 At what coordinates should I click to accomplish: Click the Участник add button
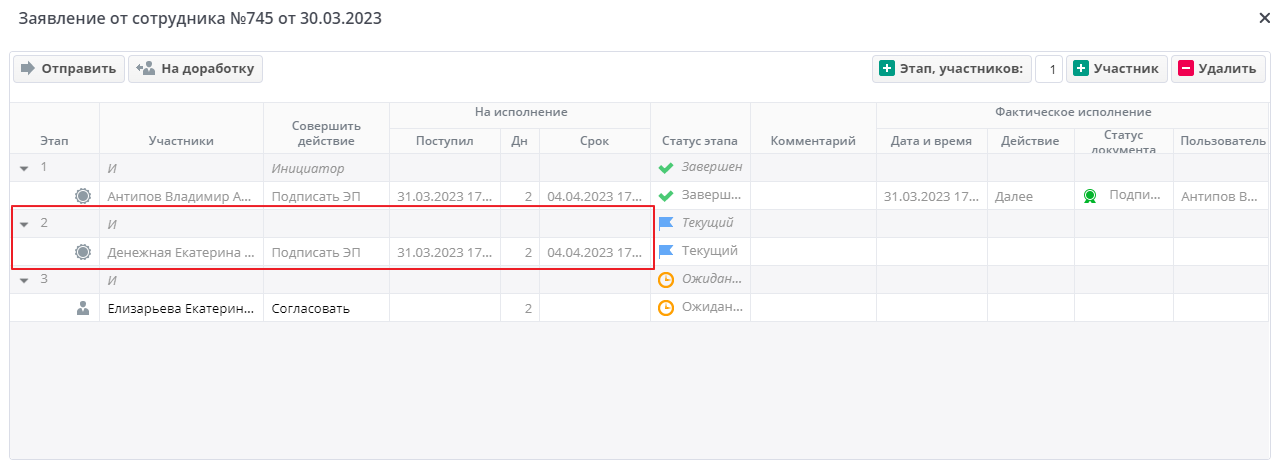tap(1116, 69)
